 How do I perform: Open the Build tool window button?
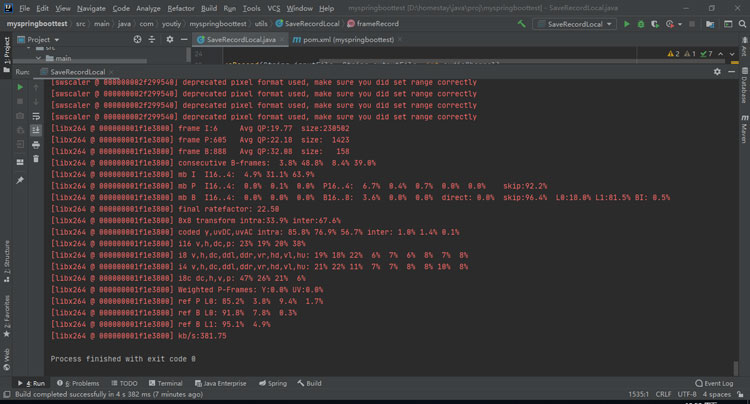click(309, 383)
